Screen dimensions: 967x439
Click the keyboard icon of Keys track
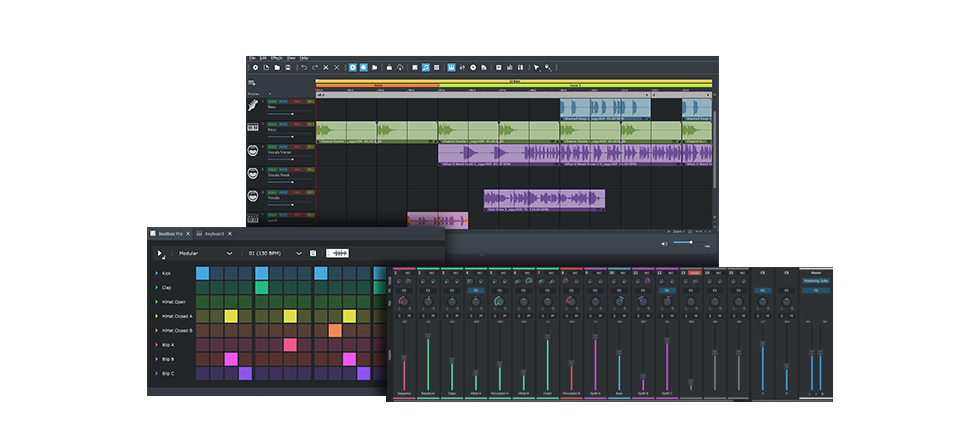point(253,128)
